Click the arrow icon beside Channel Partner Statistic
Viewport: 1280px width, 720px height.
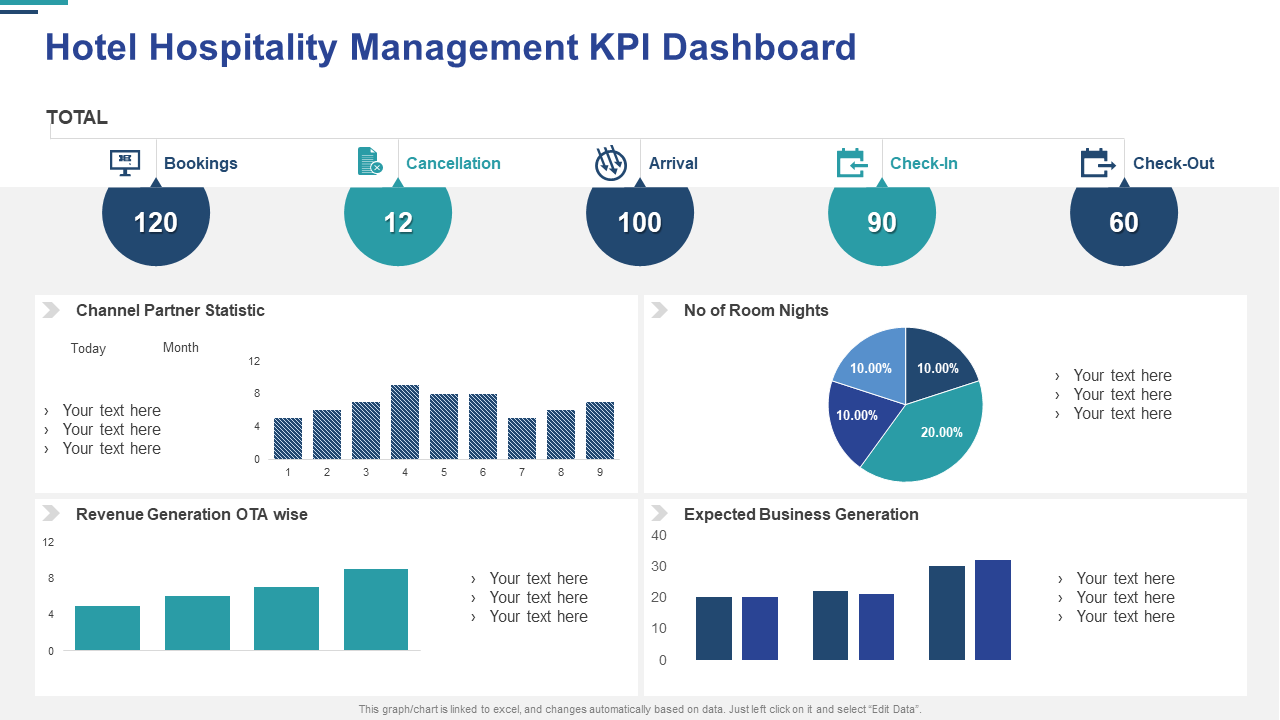pos(50,310)
